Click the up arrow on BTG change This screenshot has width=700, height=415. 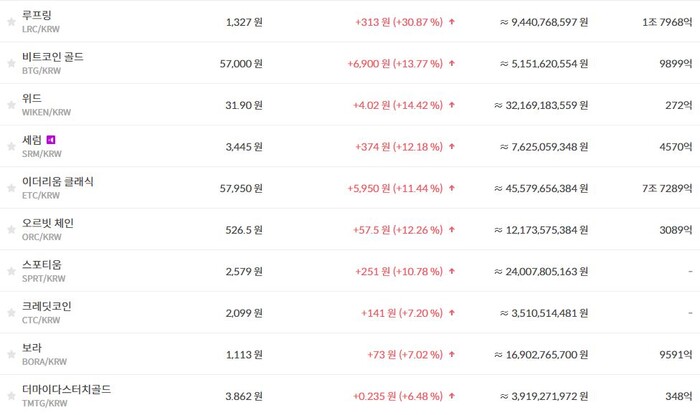pos(452,63)
